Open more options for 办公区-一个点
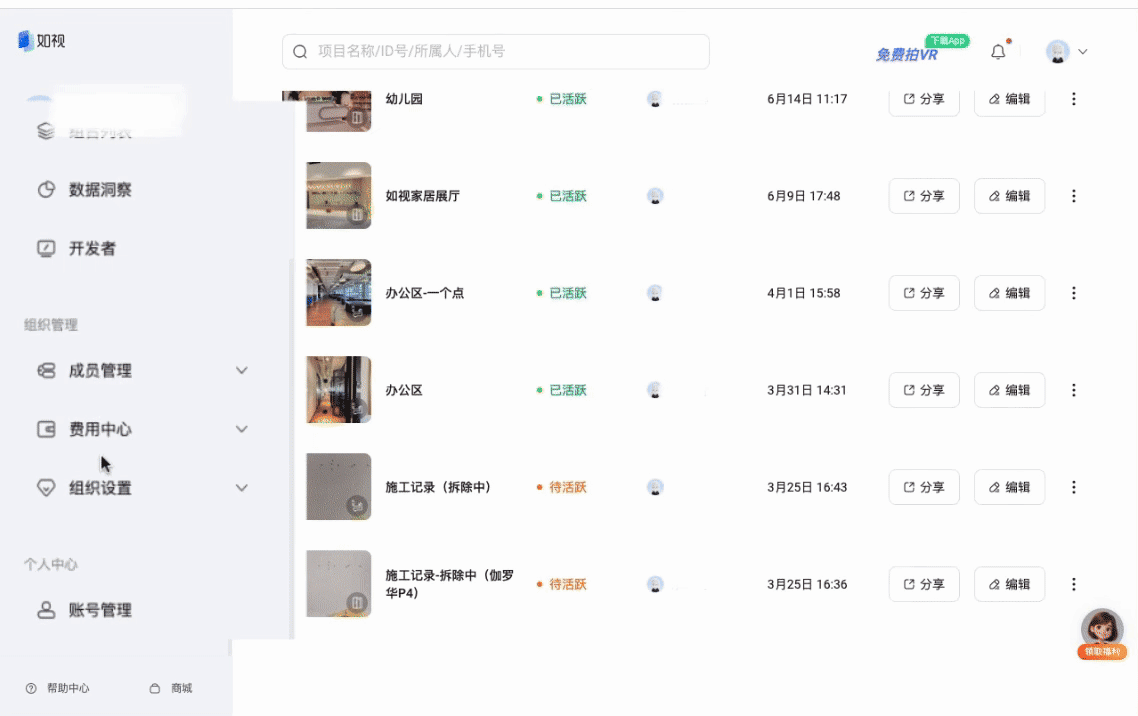Image resolution: width=1138 pixels, height=716 pixels. 1074,293
